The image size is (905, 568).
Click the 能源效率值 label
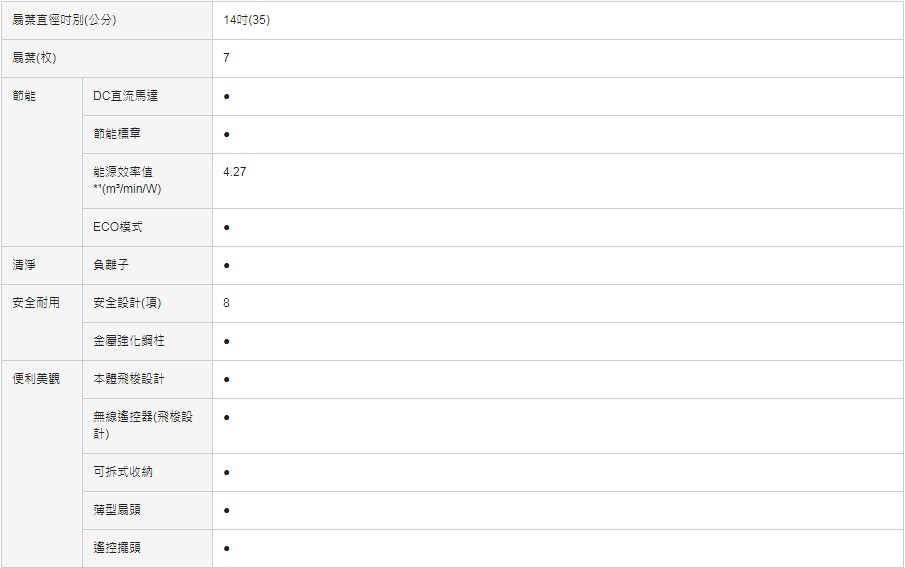(123, 172)
